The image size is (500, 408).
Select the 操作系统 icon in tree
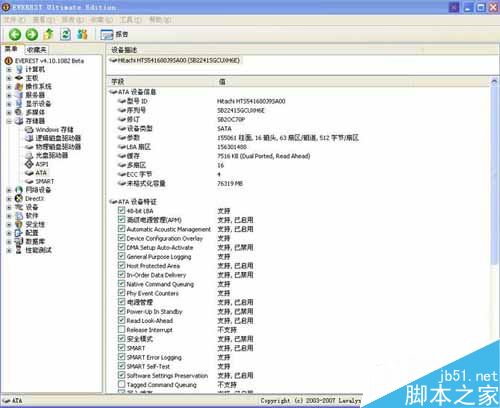(x=20, y=86)
